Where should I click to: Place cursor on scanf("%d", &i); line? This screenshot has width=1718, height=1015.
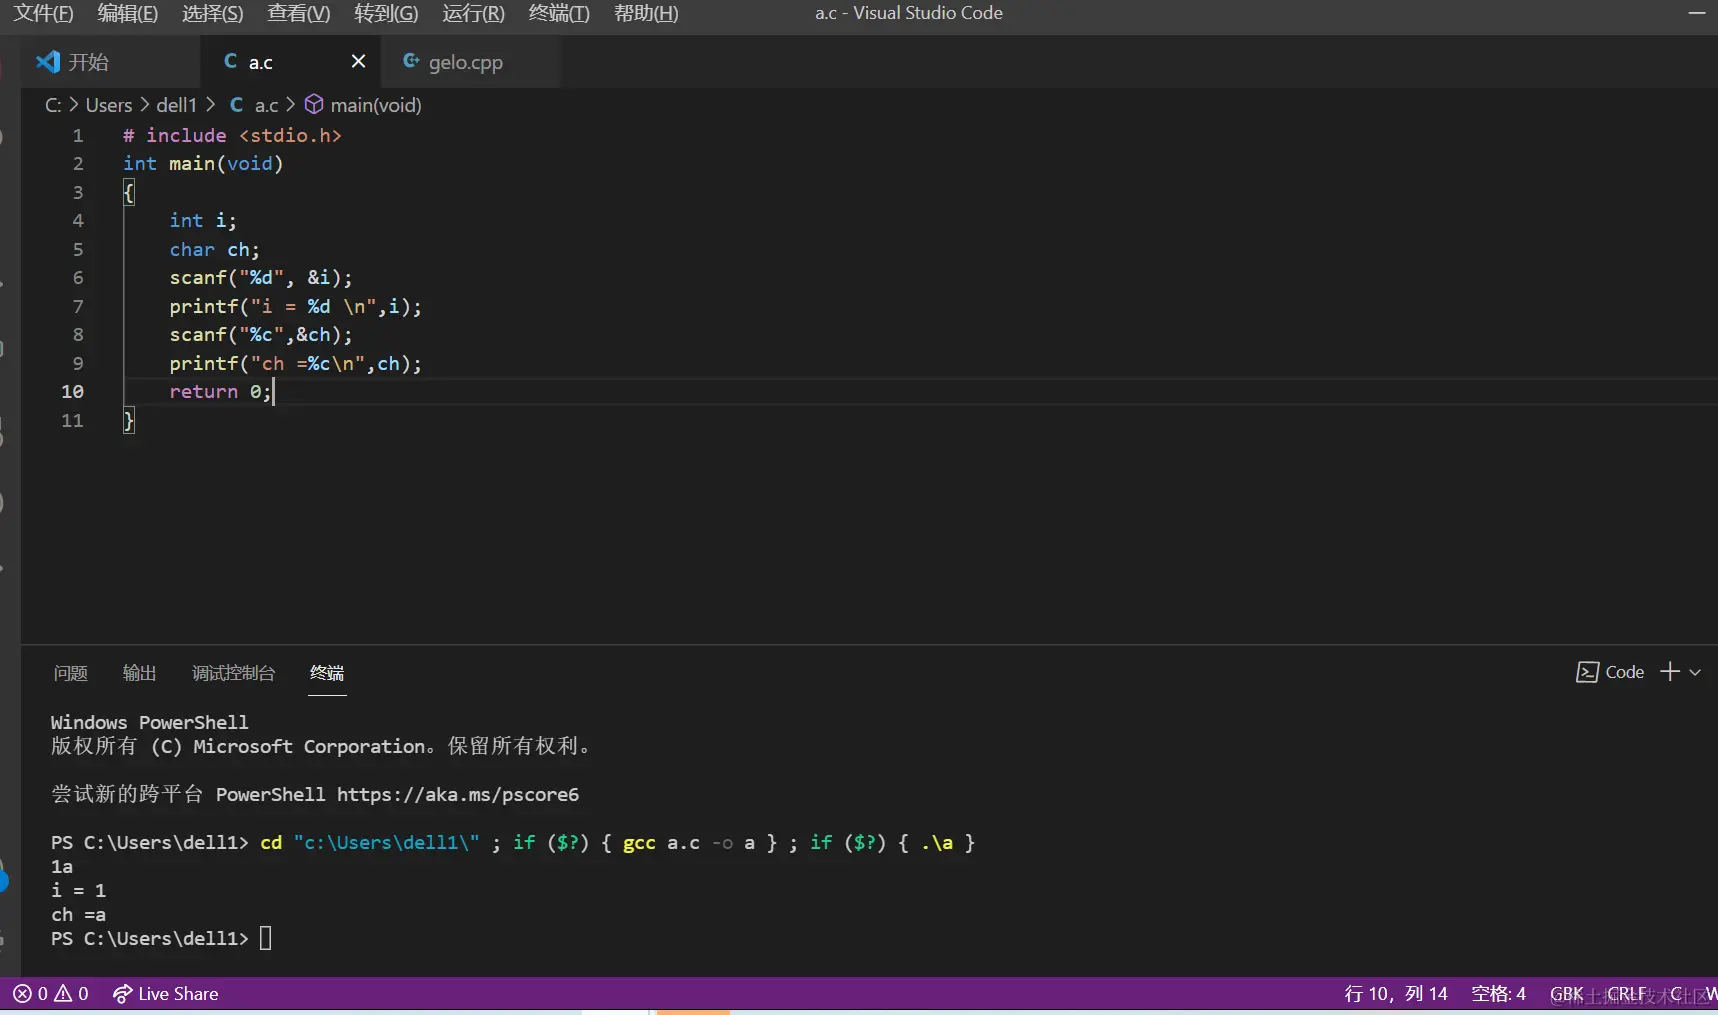tap(261, 277)
